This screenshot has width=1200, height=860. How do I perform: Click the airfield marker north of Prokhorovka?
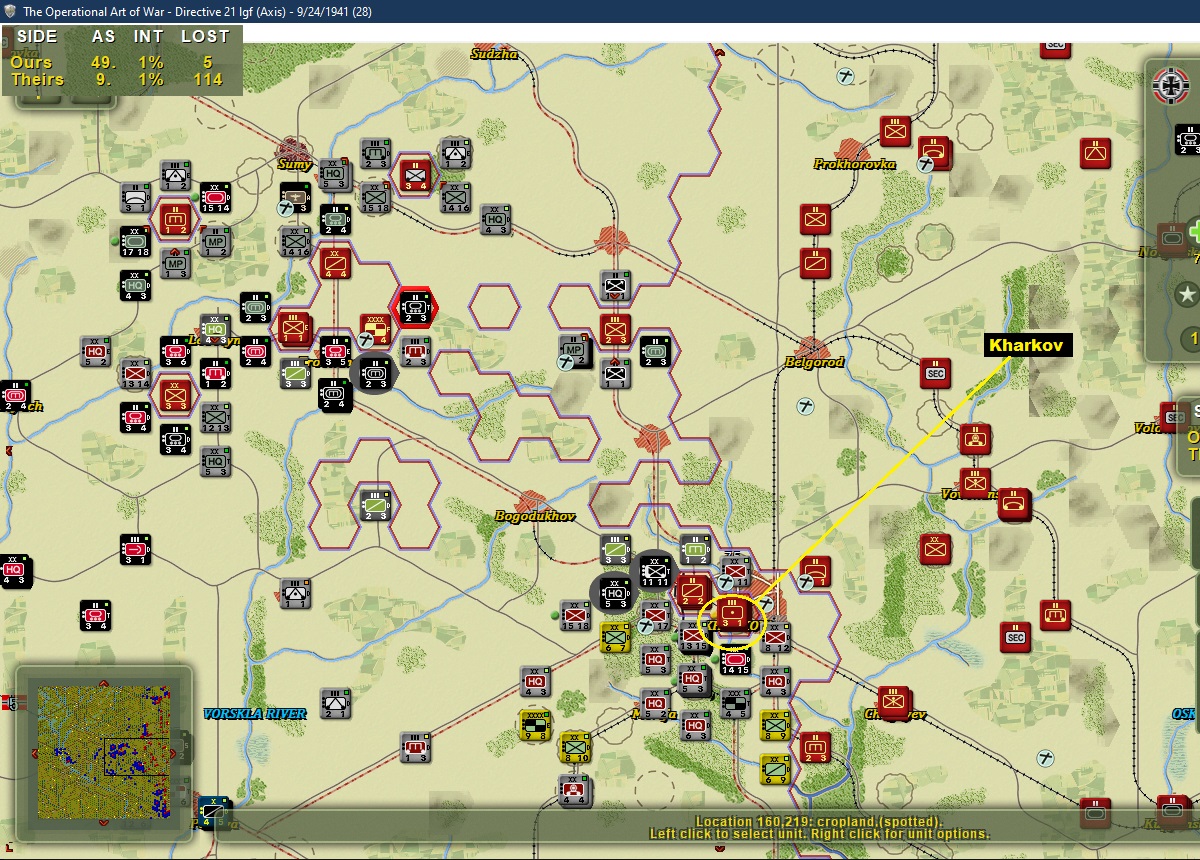[847, 75]
